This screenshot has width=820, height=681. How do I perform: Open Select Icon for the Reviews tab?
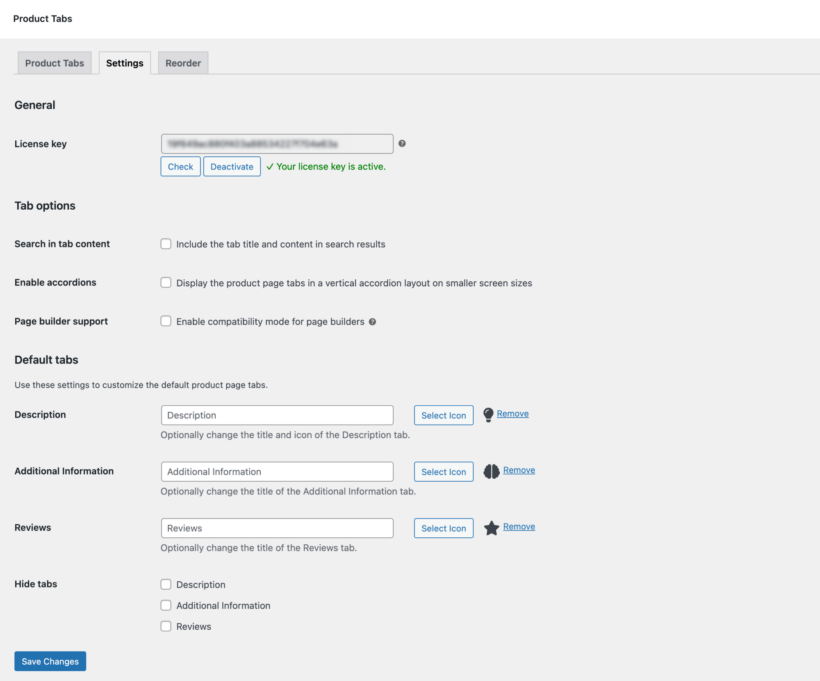[443, 527]
